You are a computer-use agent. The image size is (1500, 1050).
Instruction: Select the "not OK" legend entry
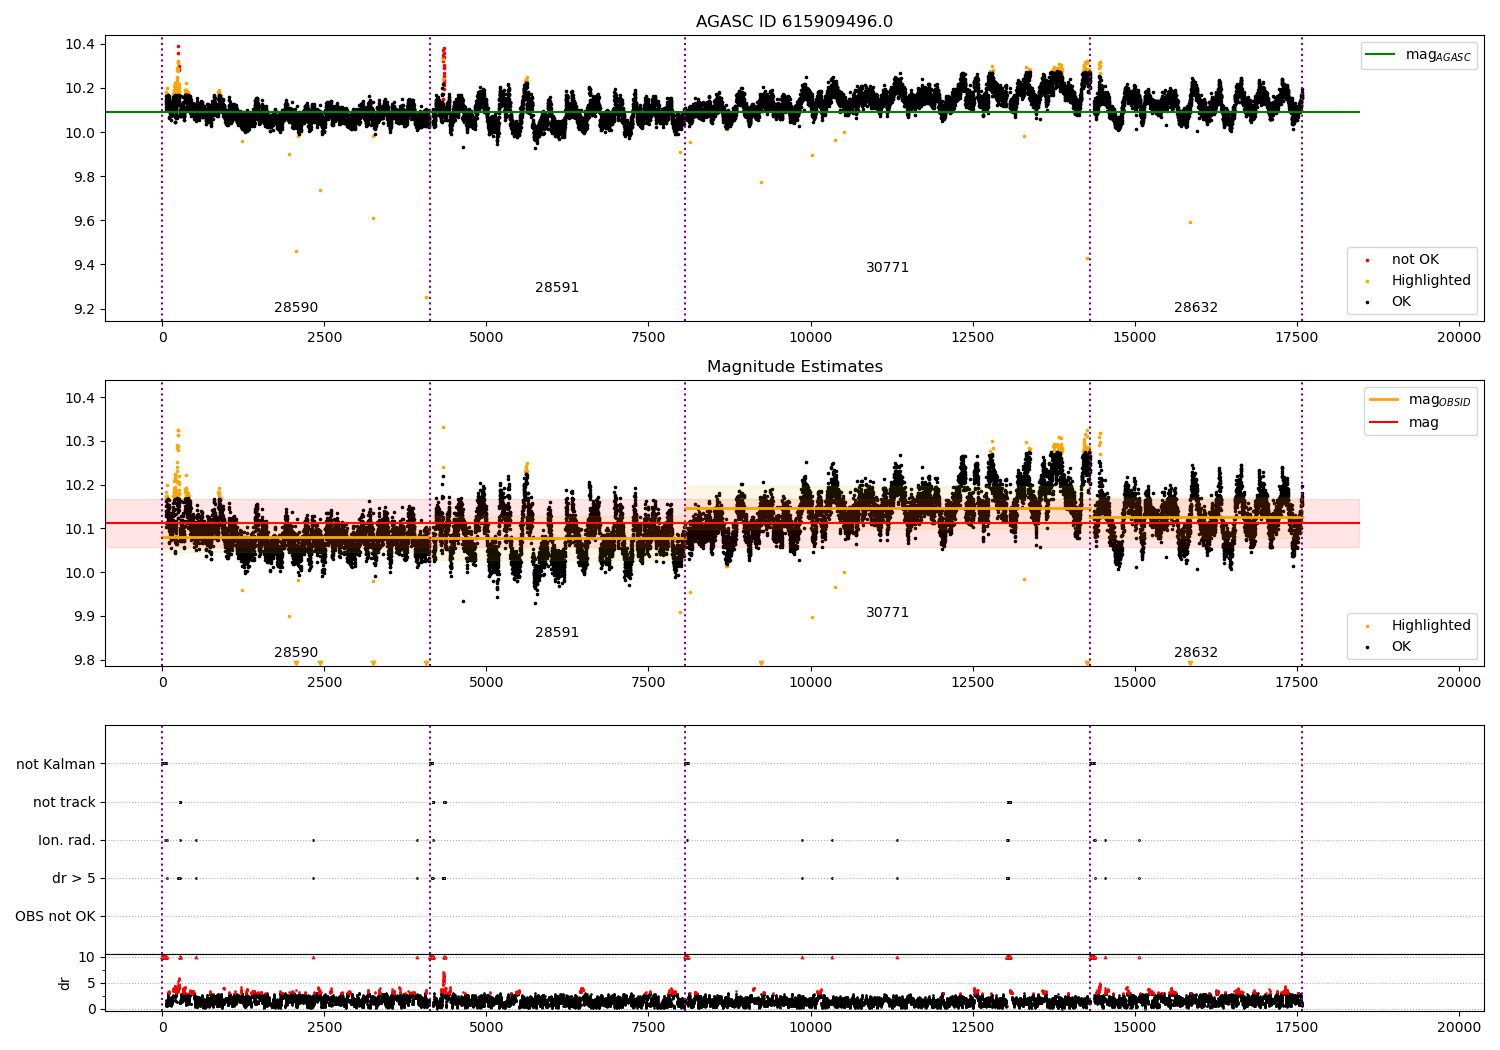coord(1415,260)
